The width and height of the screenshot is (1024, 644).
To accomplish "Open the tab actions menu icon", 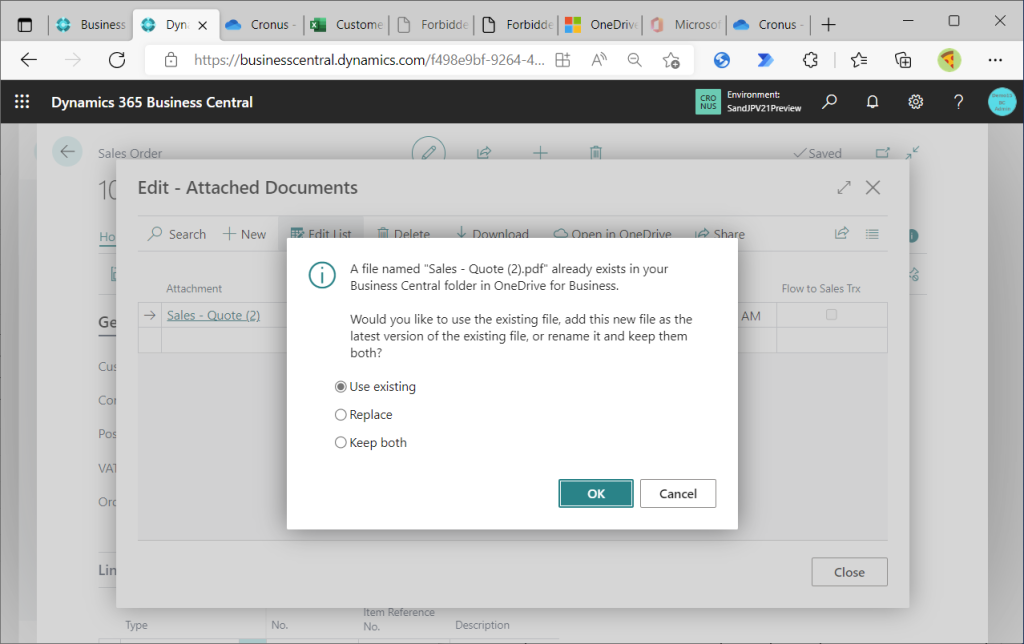I will (25, 25).
